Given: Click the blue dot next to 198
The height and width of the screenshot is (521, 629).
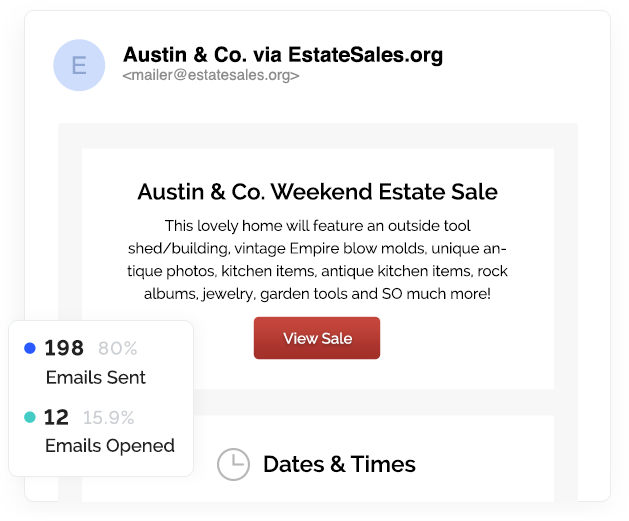Looking at the screenshot, I should [x=30, y=348].
